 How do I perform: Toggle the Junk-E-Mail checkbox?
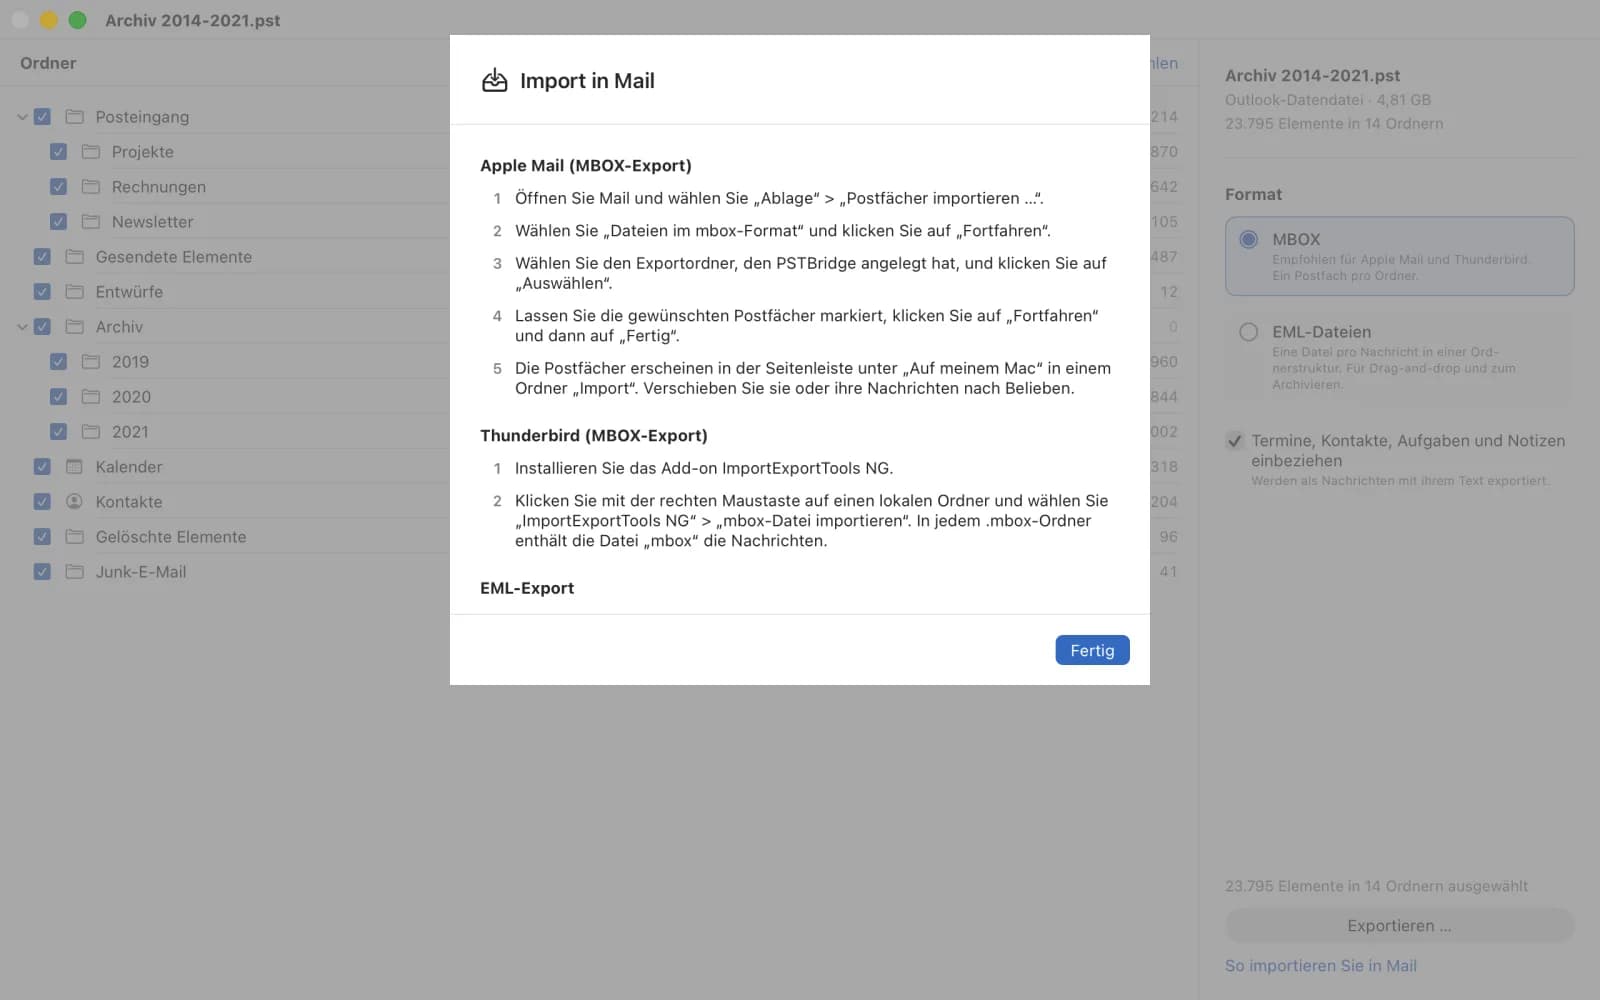tap(42, 572)
